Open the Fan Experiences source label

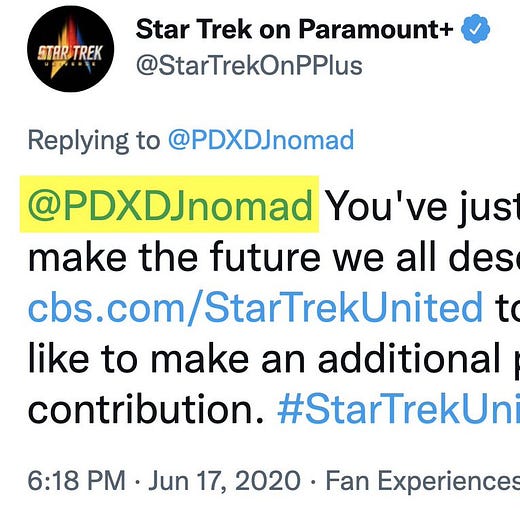(423, 481)
